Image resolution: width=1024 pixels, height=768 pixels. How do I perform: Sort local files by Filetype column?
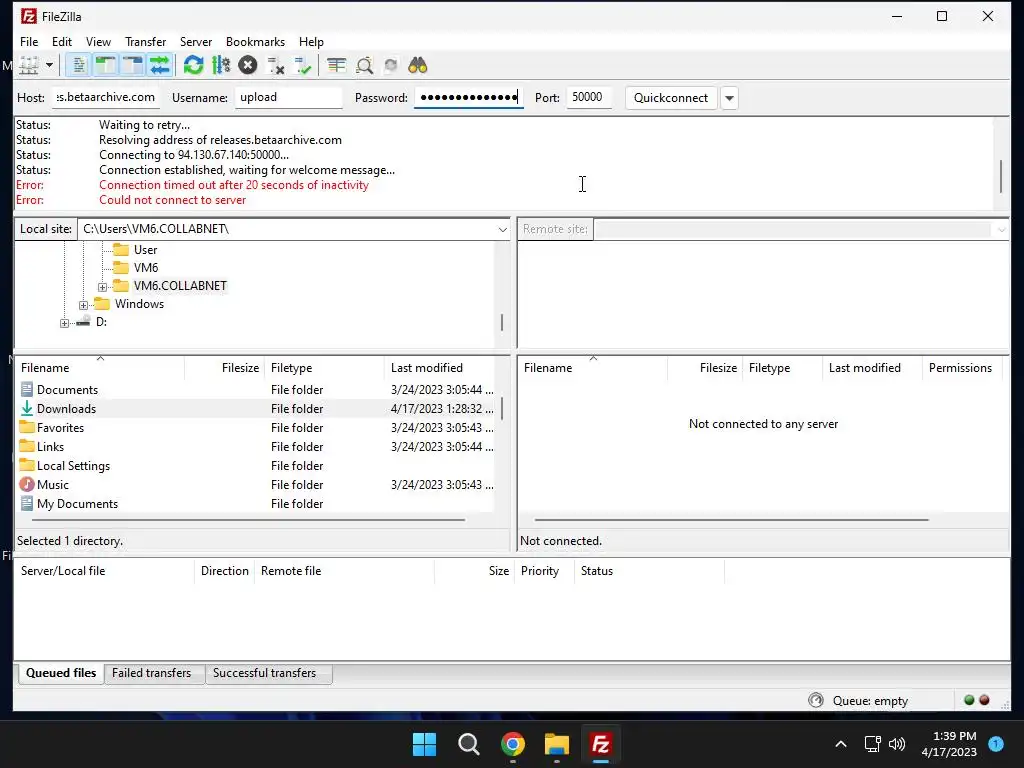[325, 368]
